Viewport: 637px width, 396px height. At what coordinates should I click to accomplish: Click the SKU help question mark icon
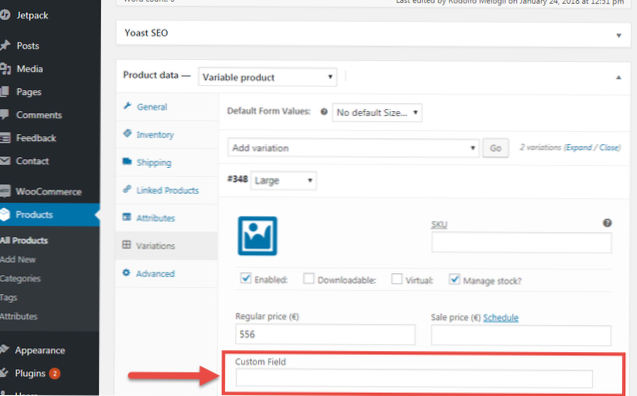[607, 223]
